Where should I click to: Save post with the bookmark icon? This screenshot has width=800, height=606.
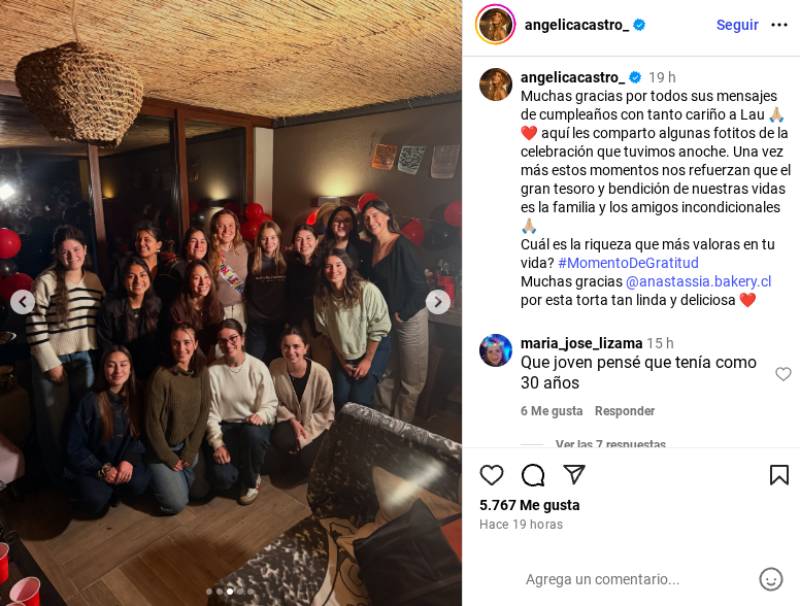click(x=779, y=475)
